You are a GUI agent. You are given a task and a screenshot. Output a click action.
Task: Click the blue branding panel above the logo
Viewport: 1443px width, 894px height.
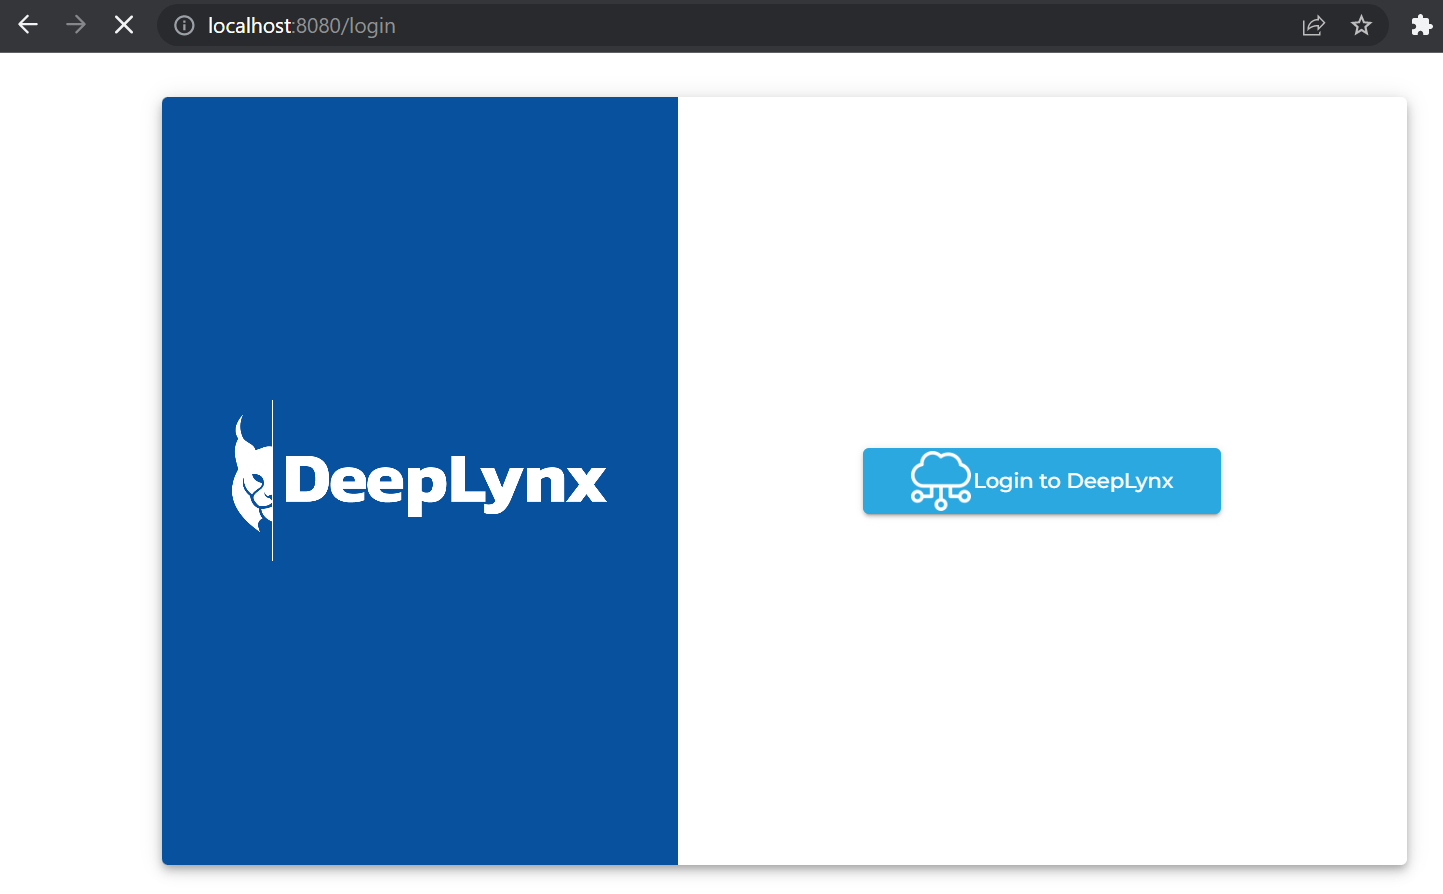(x=420, y=250)
